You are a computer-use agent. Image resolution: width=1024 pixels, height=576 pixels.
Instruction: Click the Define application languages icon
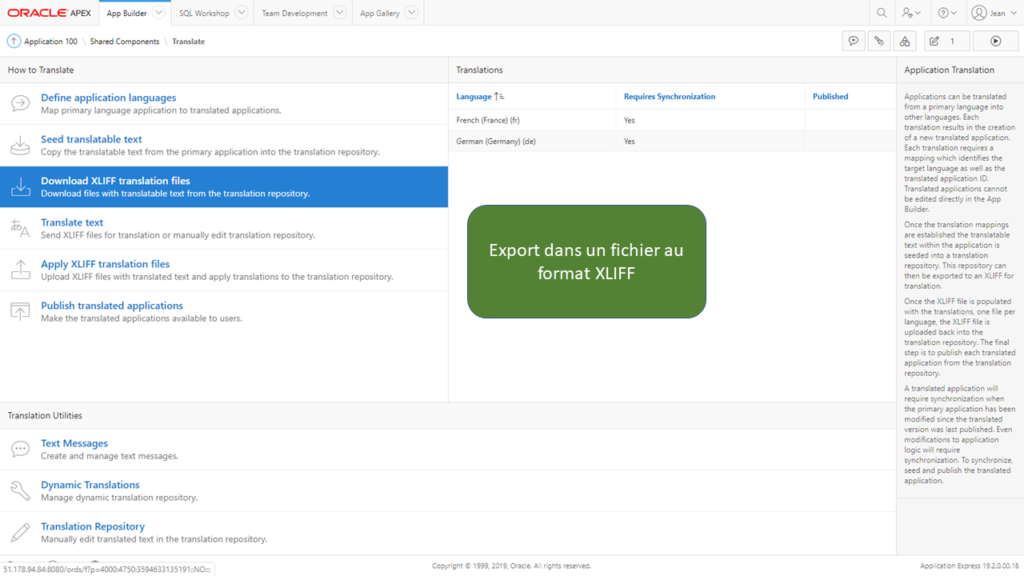click(20, 103)
